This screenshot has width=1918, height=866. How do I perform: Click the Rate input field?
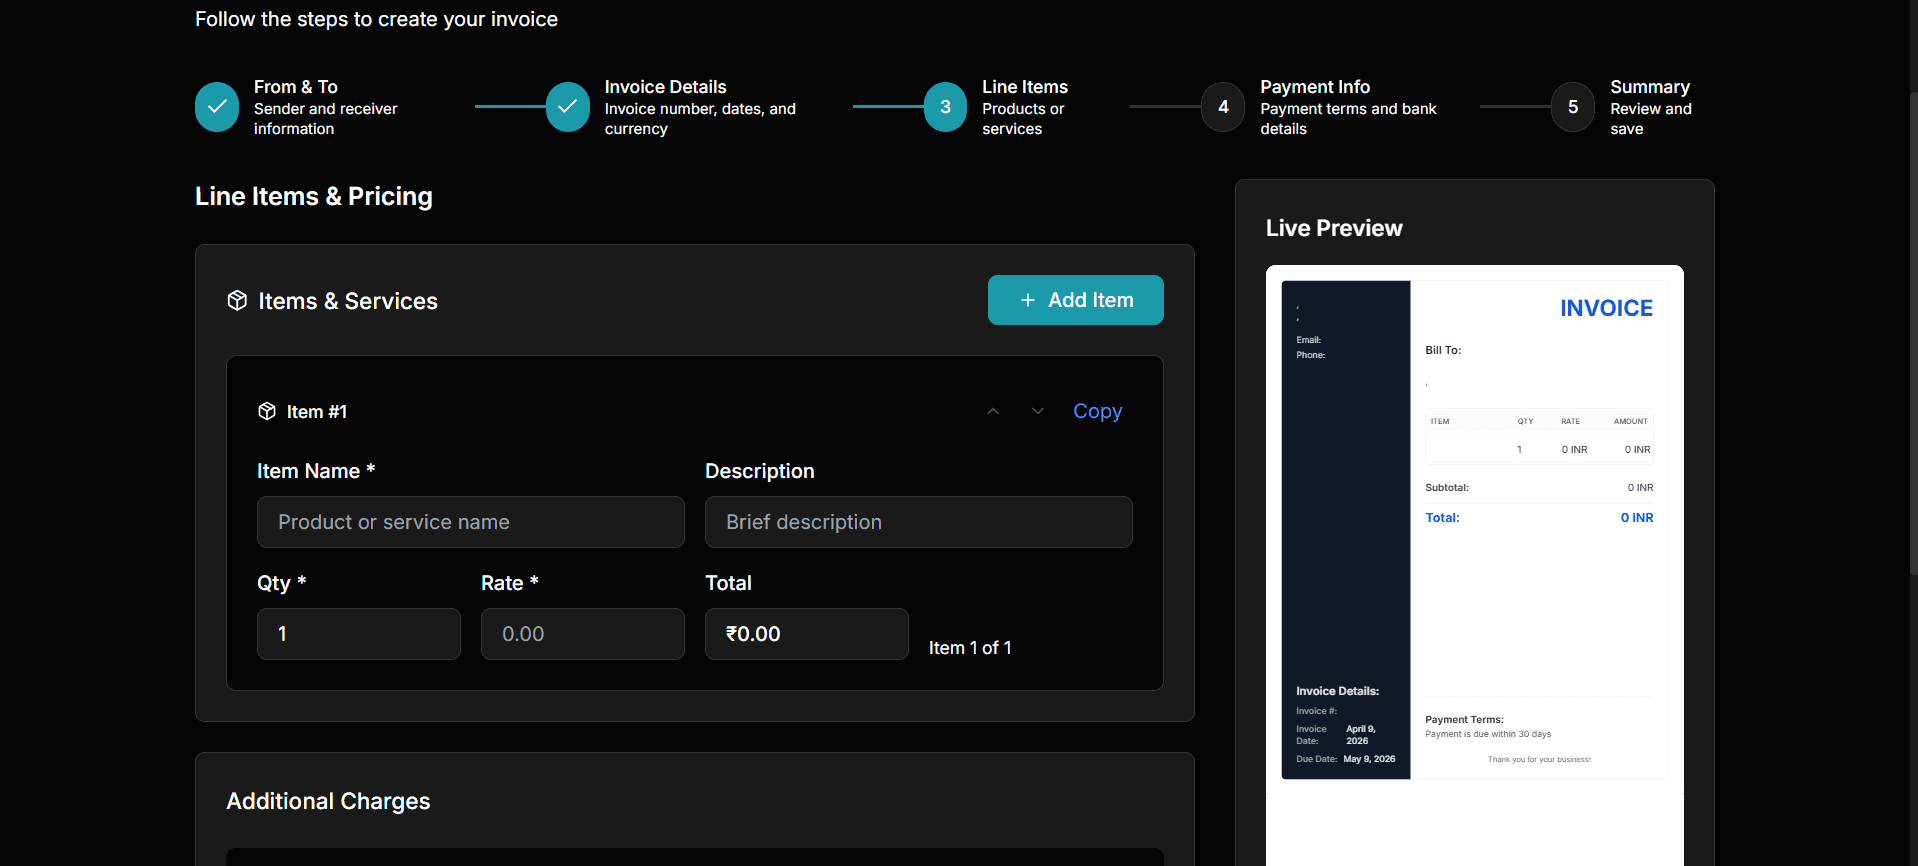click(582, 634)
